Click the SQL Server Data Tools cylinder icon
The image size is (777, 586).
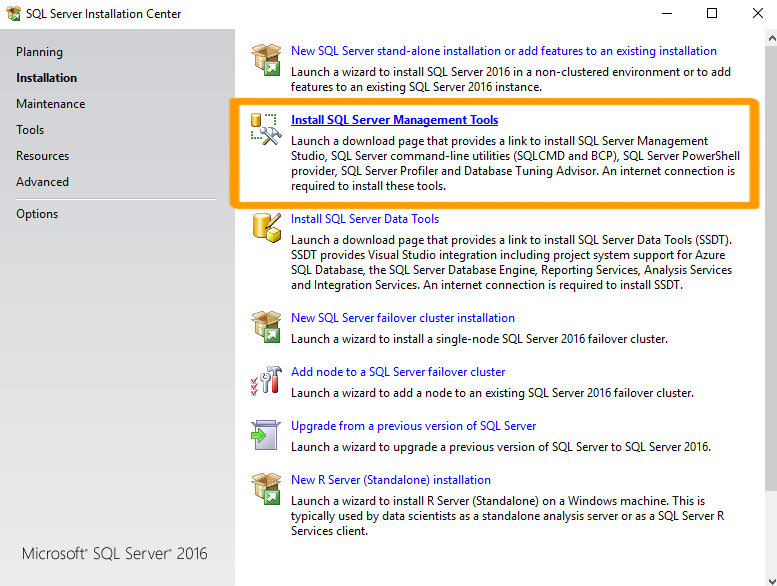click(x=267, y=228)
